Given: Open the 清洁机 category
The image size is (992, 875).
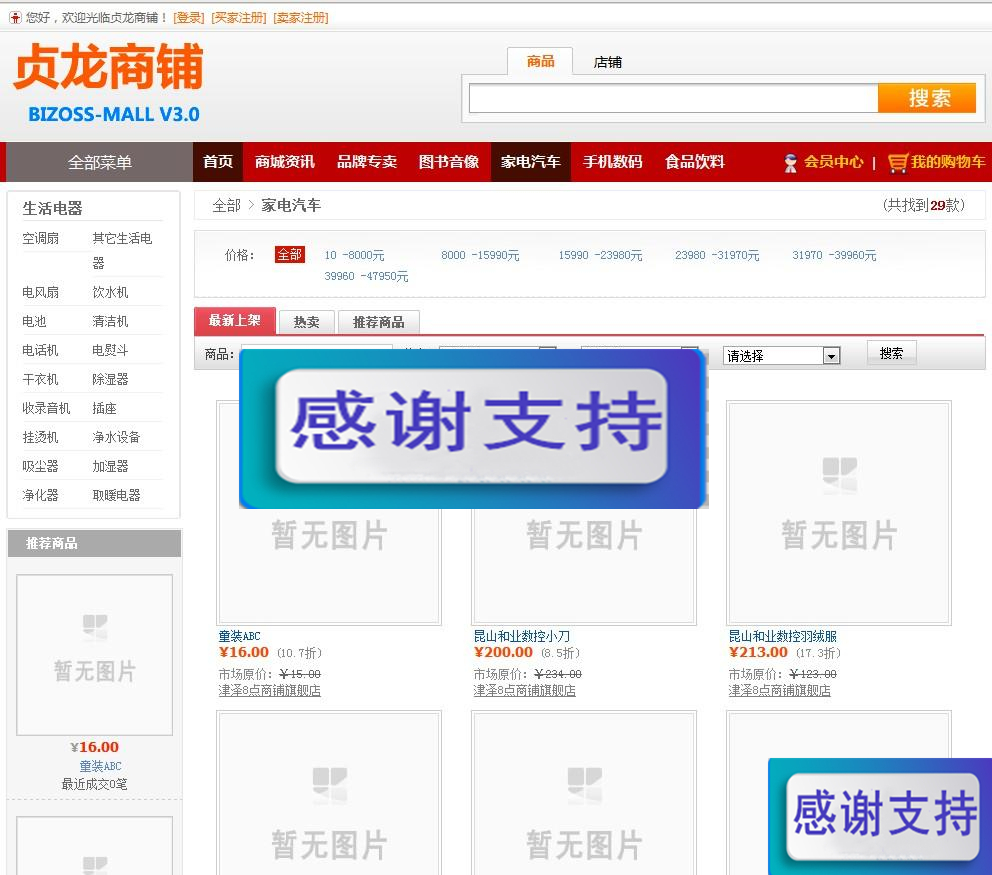Looking at the screenshot, I should pyautogui.click(x=110, y=321).
